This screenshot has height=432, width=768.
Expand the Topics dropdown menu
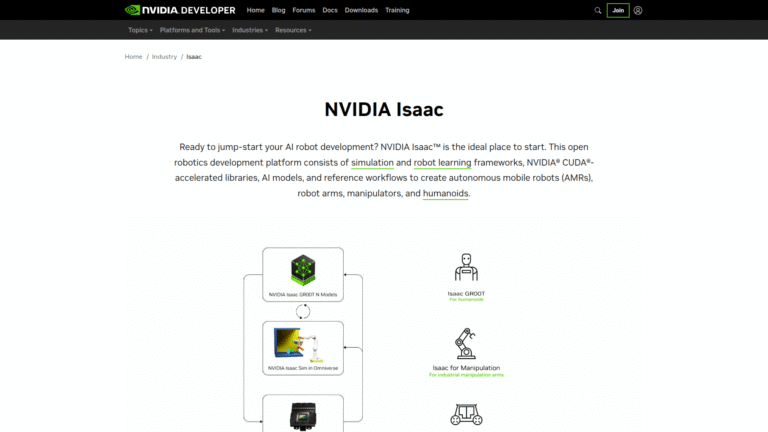(140, 30)
